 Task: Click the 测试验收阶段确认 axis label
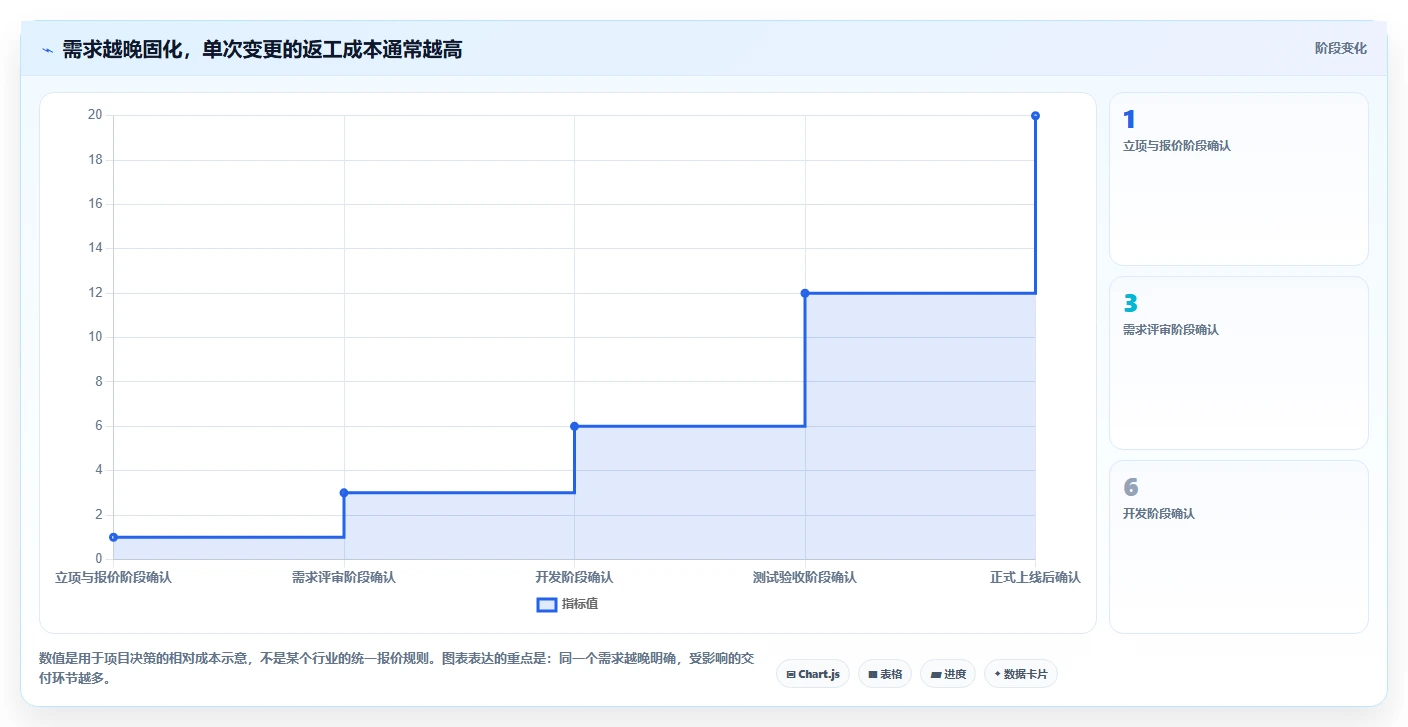coord(805,577)
